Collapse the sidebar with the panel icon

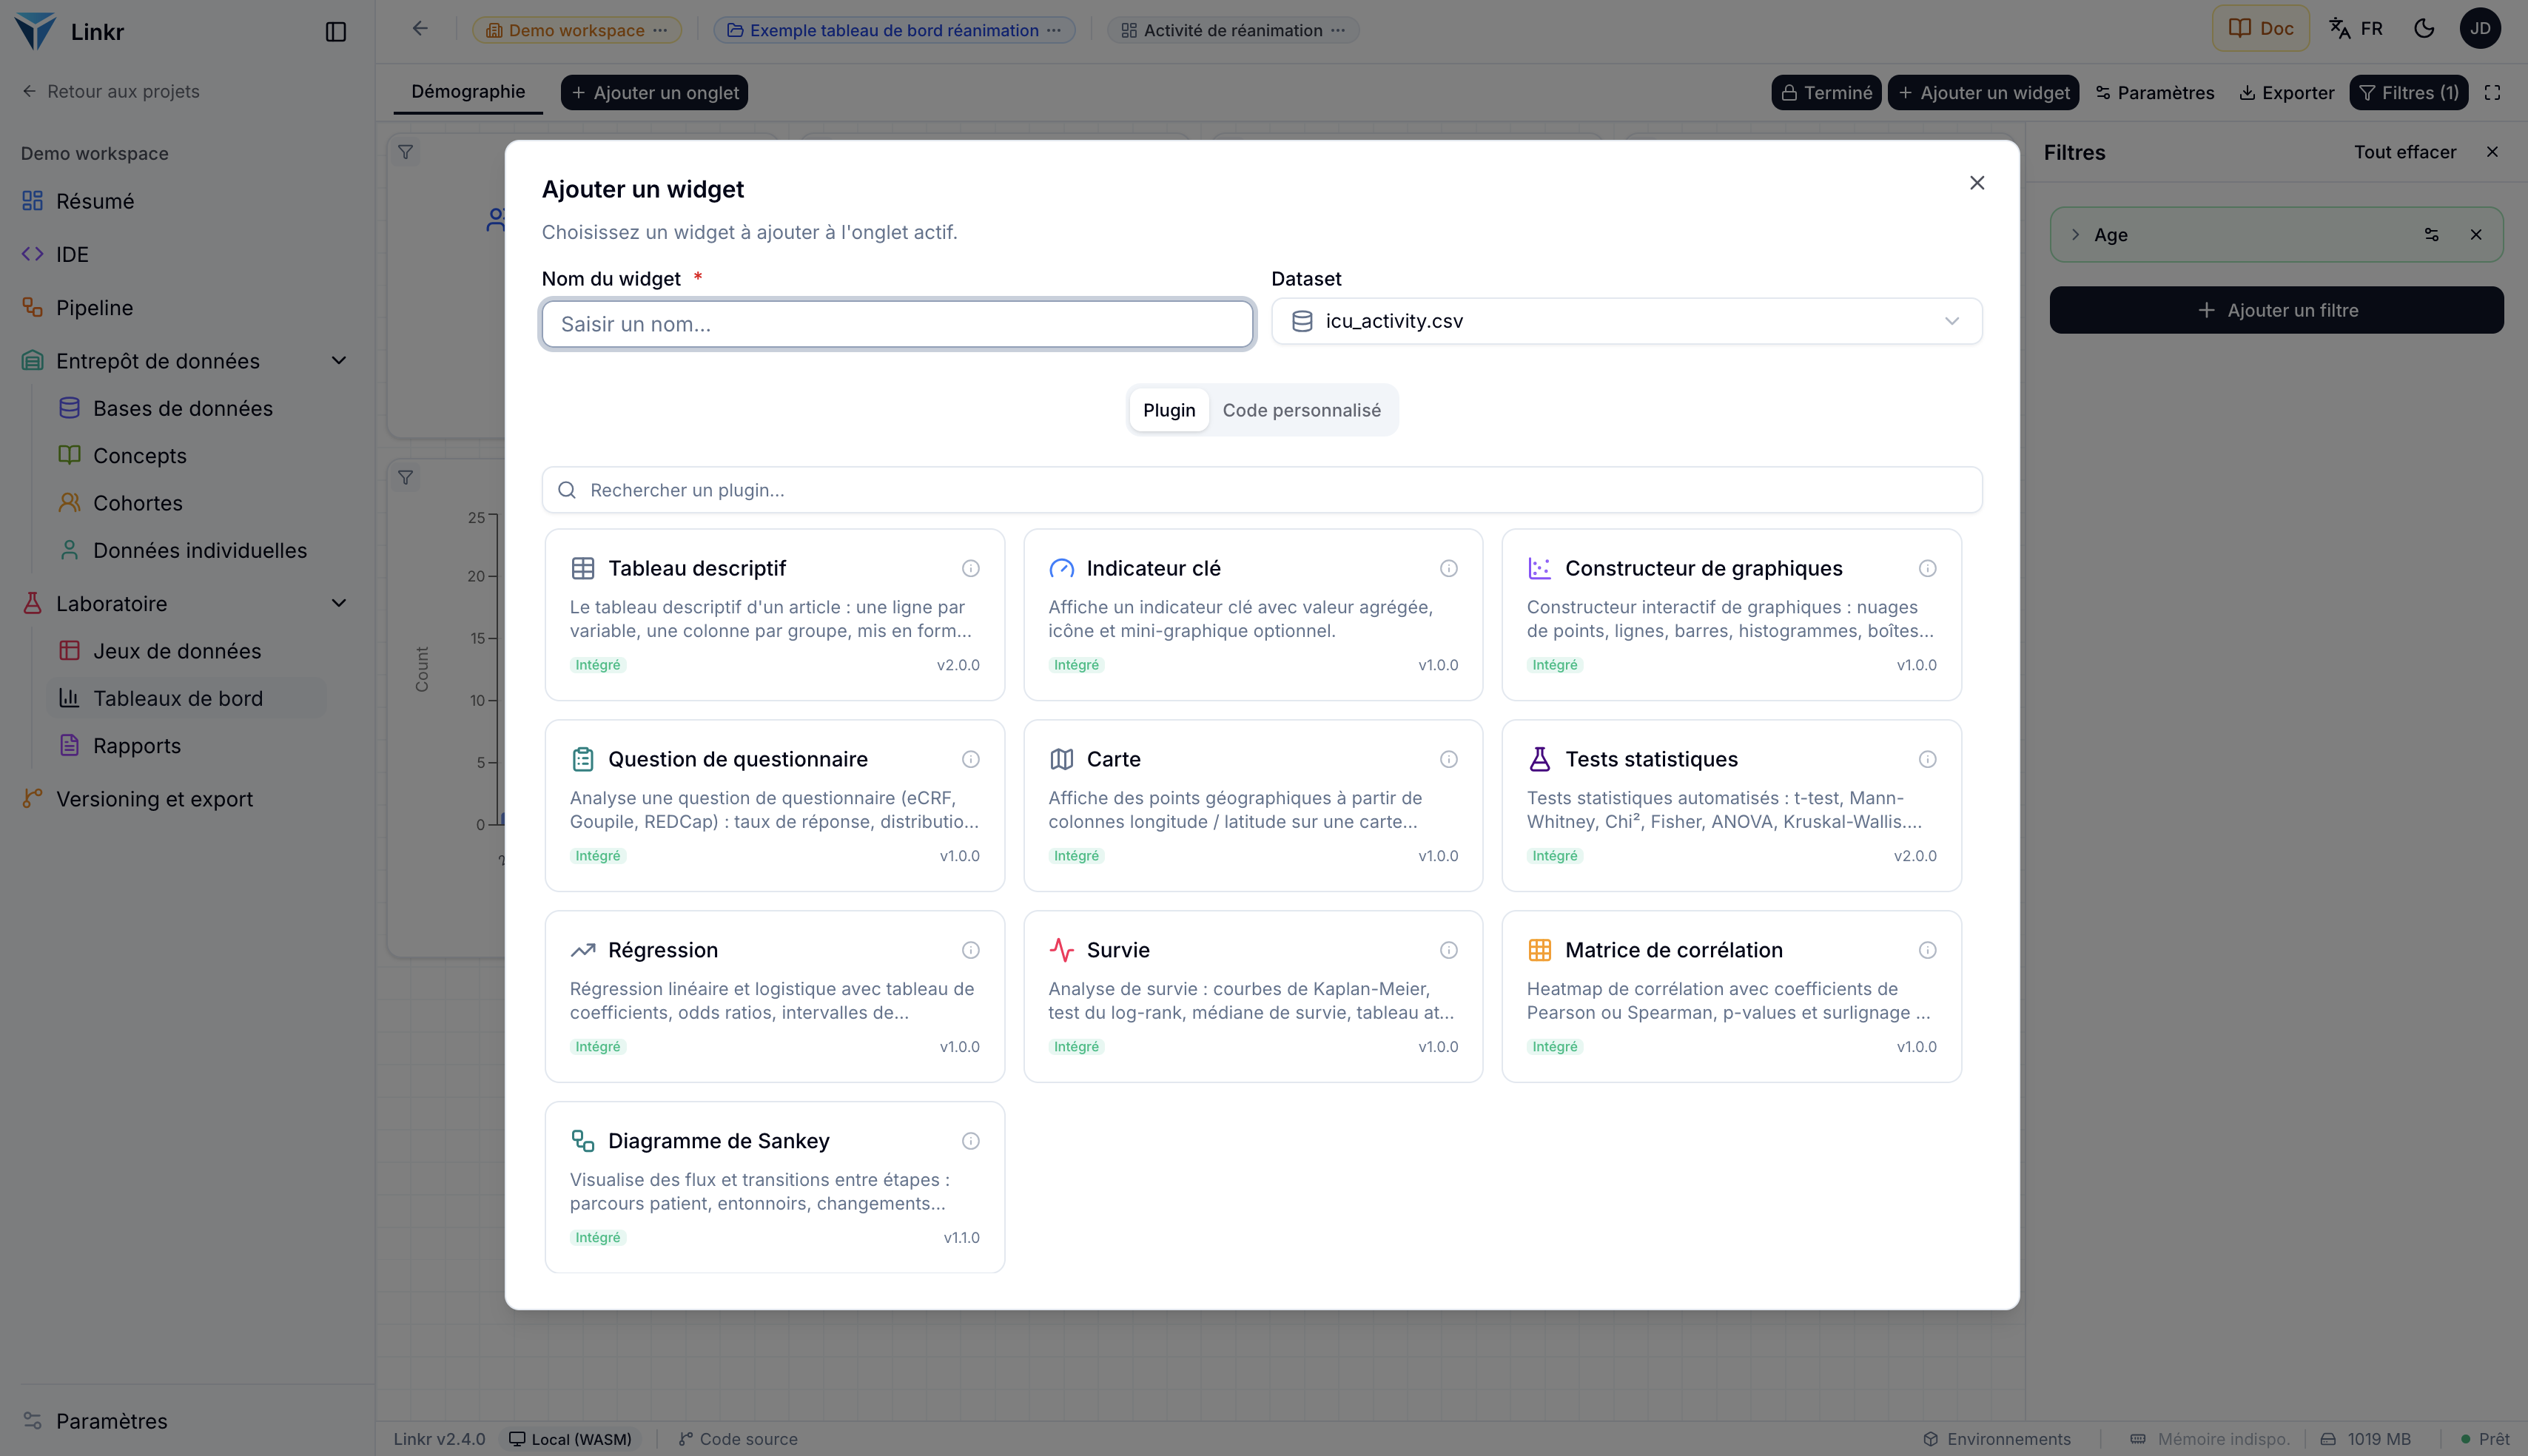pyautogui.click(x=336, y=32)
